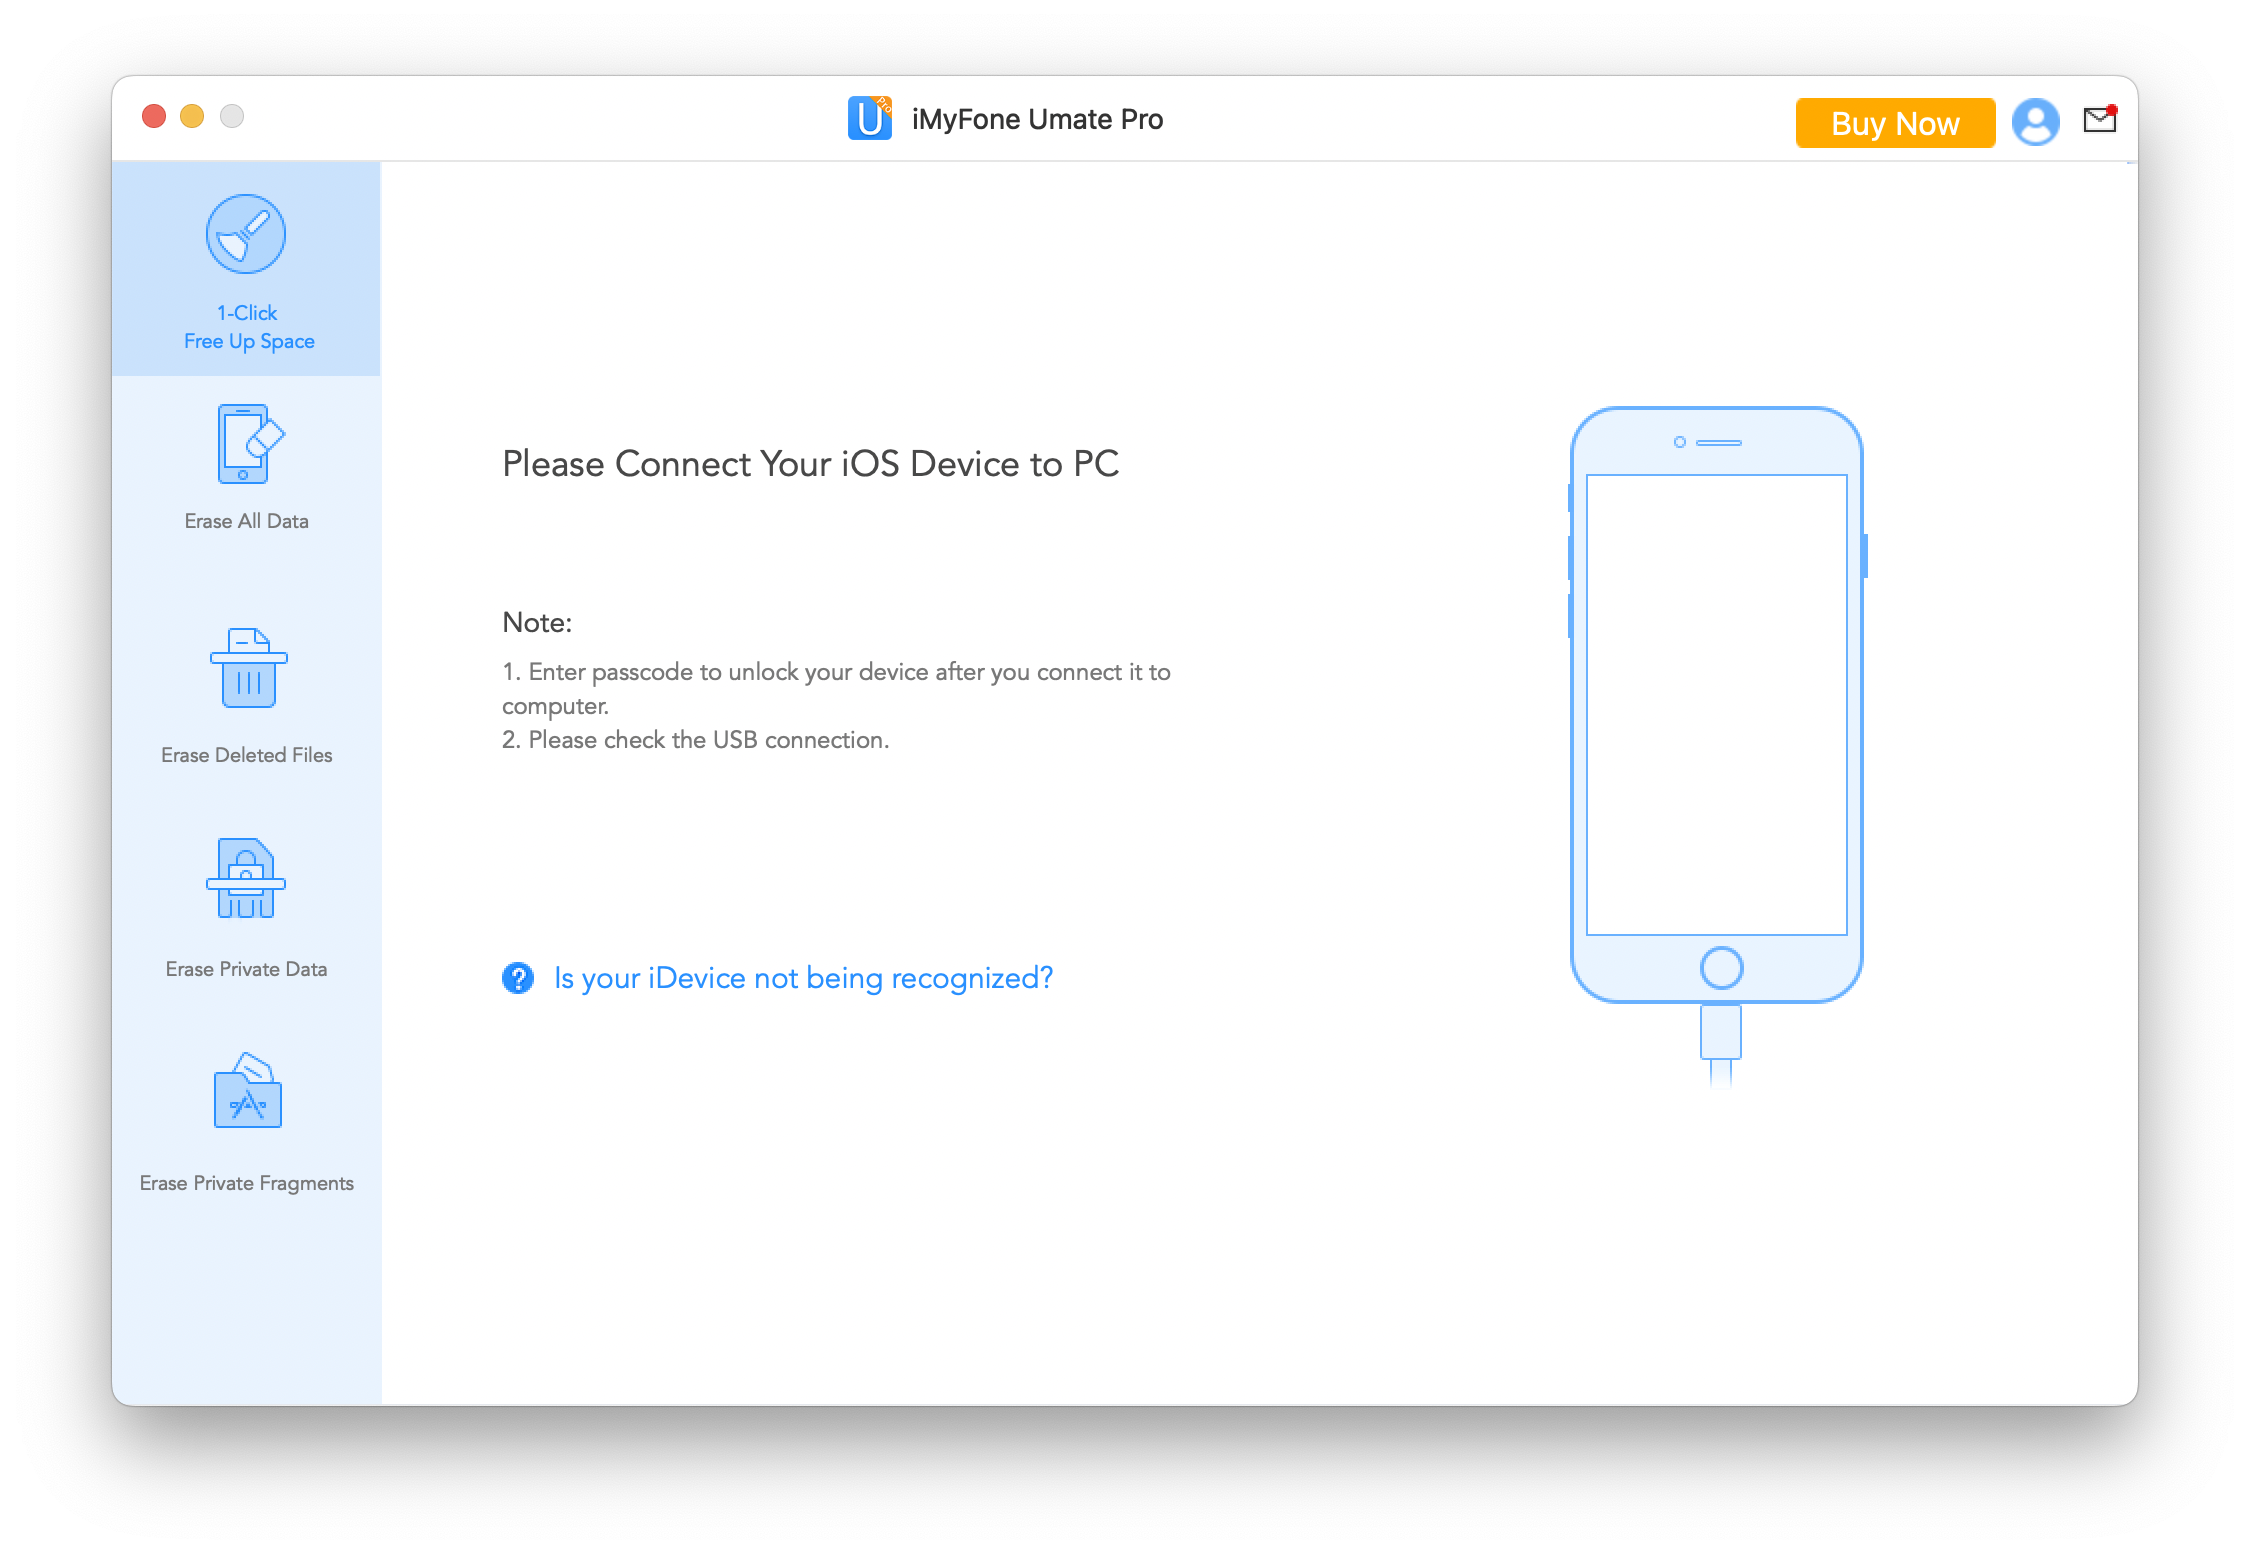Screen dimensions: 2250x1554
Task: Select the Erase Private Fragments folder icon
Action: [247, 1090]
